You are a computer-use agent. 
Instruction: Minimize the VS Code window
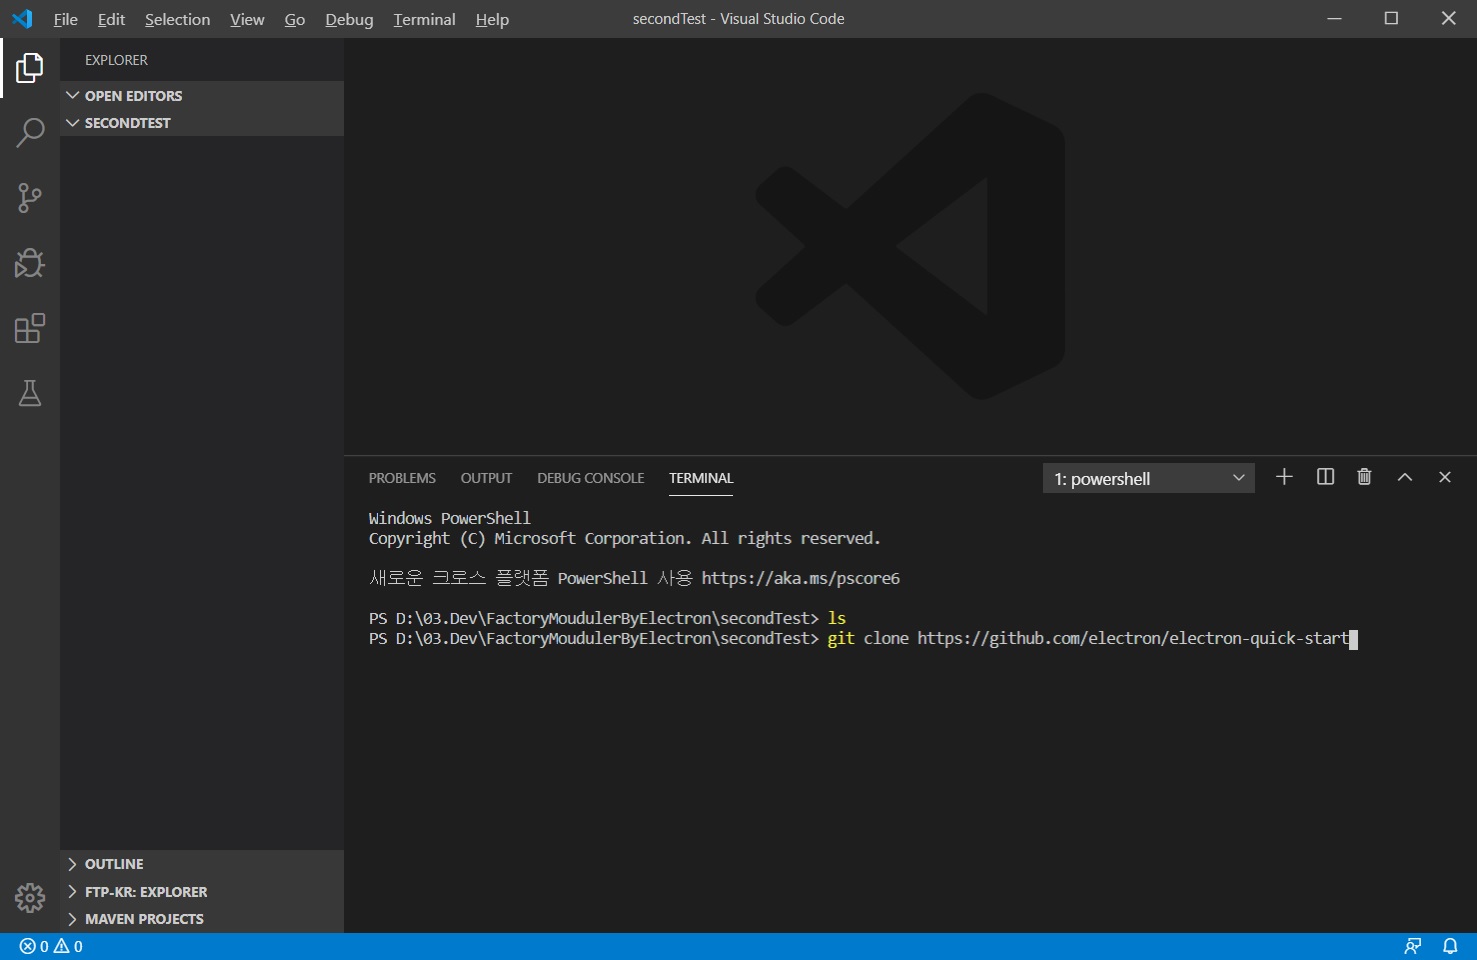1334,19
